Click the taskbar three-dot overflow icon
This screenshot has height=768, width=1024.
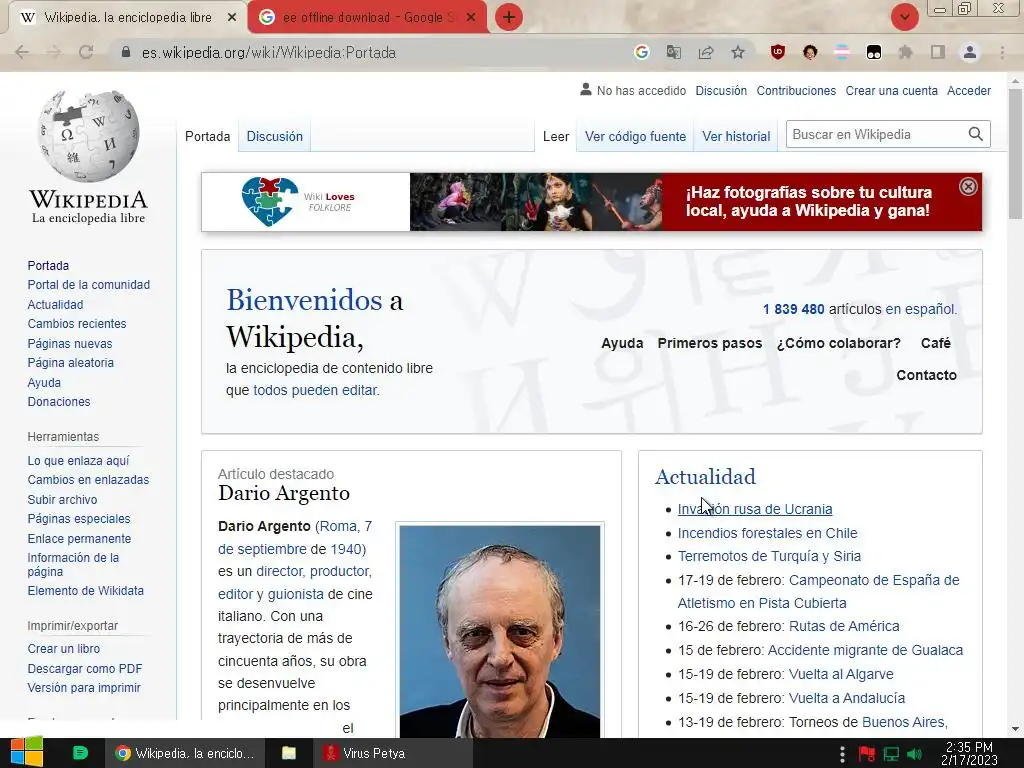[842, 754]
